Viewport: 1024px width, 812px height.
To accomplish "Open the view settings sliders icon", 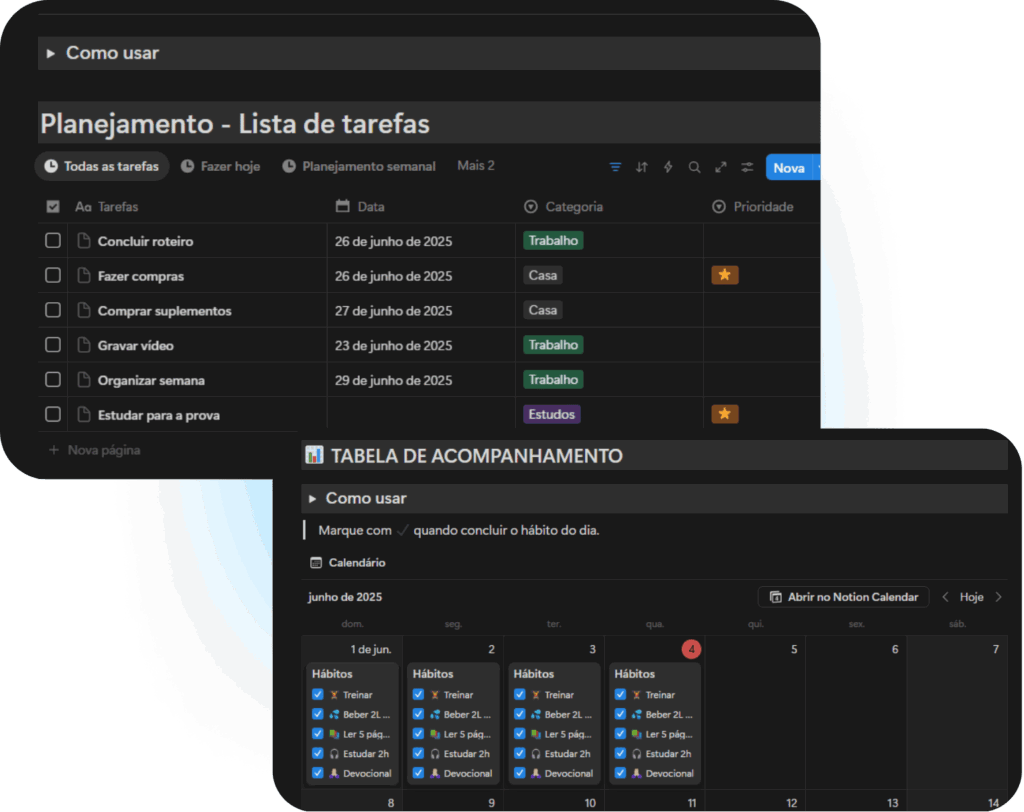I will click(747, 167).
